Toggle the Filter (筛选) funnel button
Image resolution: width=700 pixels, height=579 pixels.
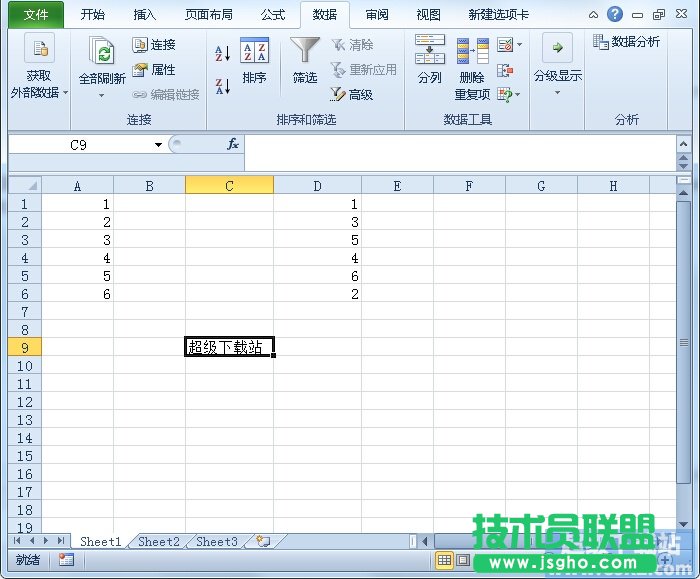[305, 60]
